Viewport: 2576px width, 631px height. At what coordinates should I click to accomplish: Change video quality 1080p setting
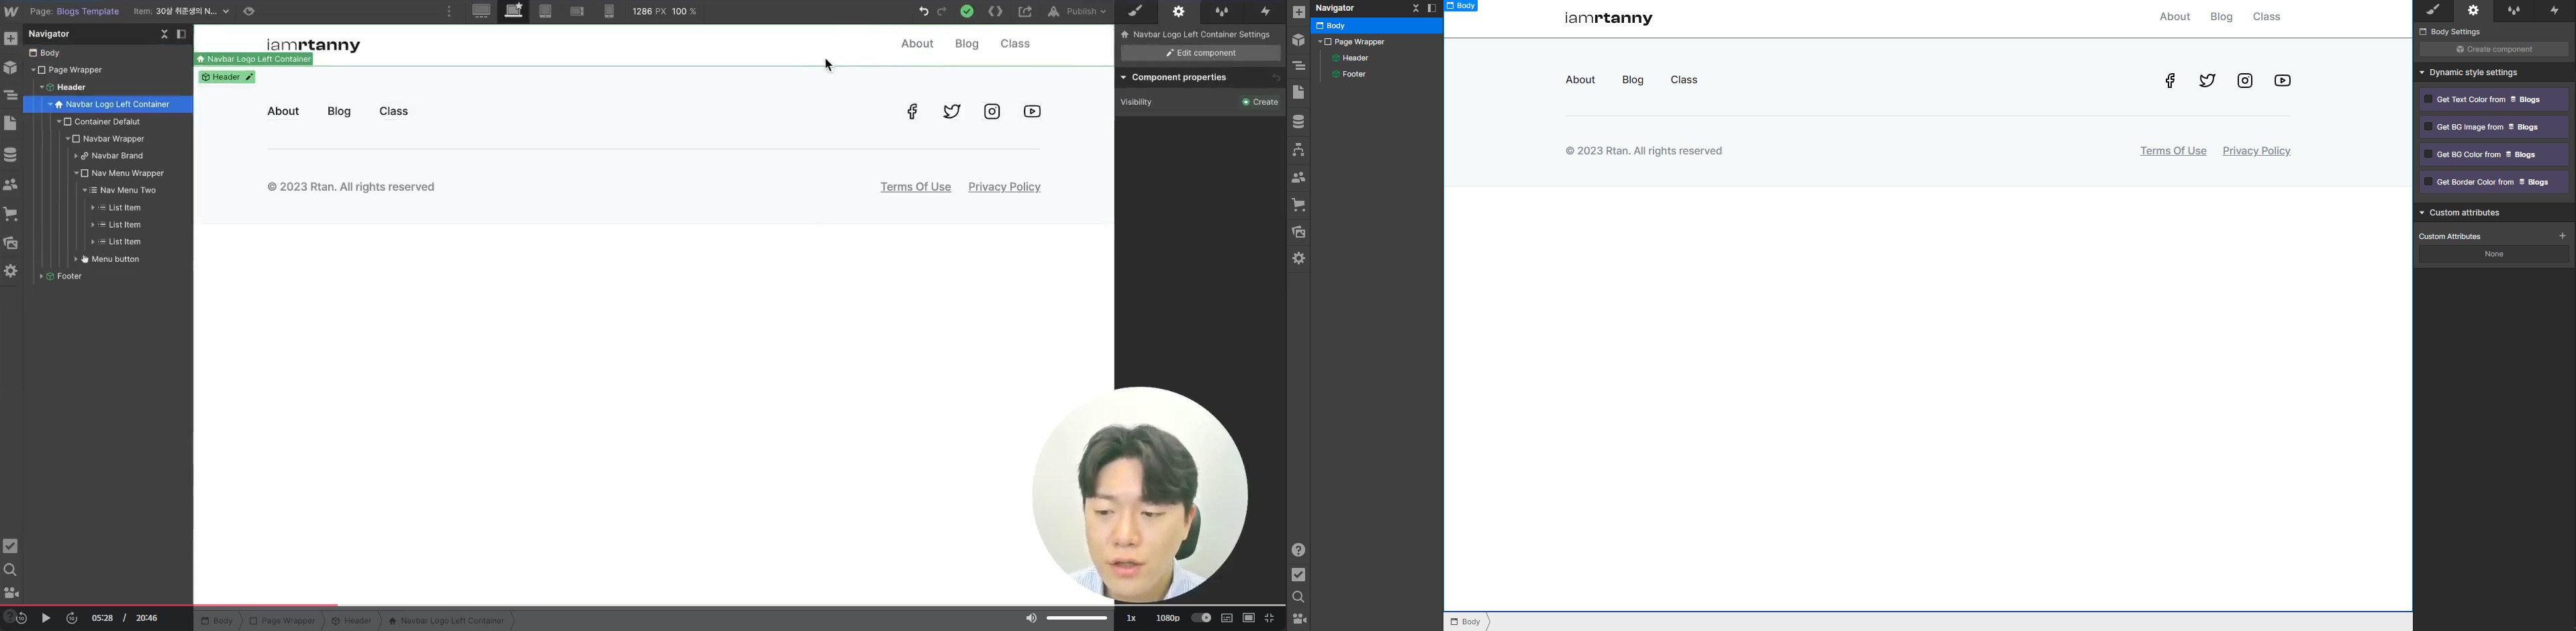[1167, 618]
